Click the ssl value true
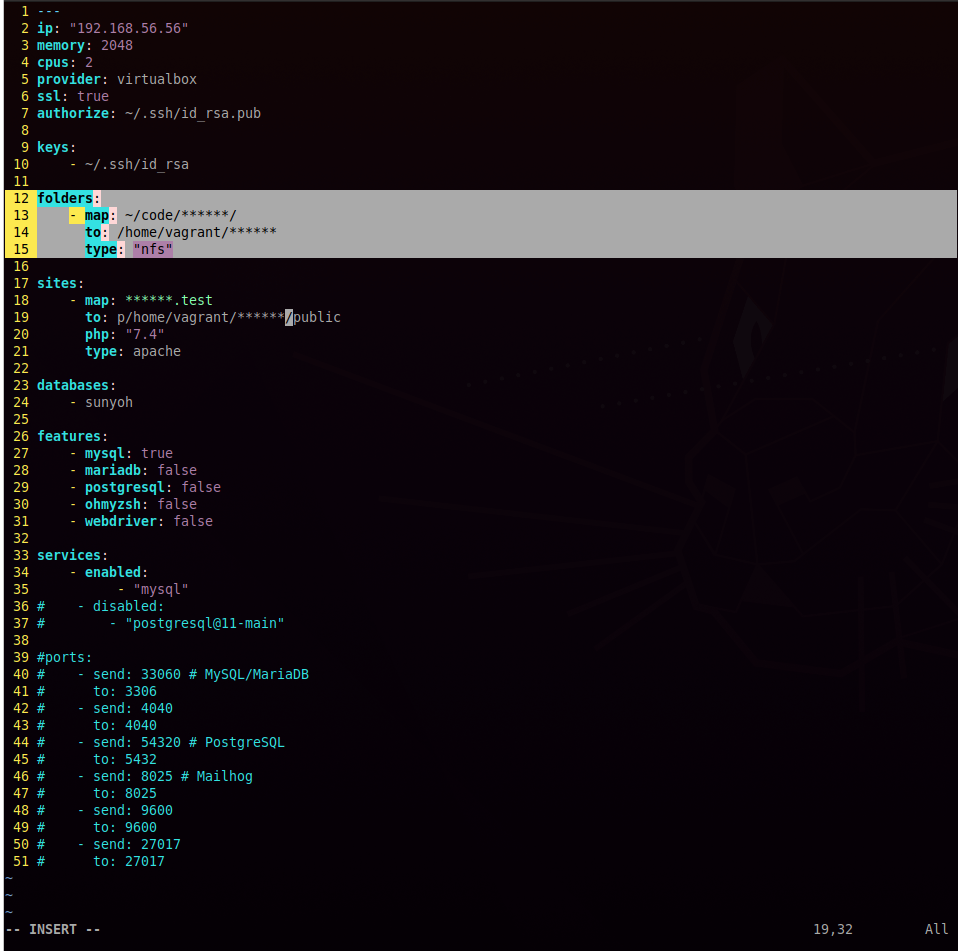Viewport: 958px width, 951px height. pyautogui.click(x=93, y=97)
